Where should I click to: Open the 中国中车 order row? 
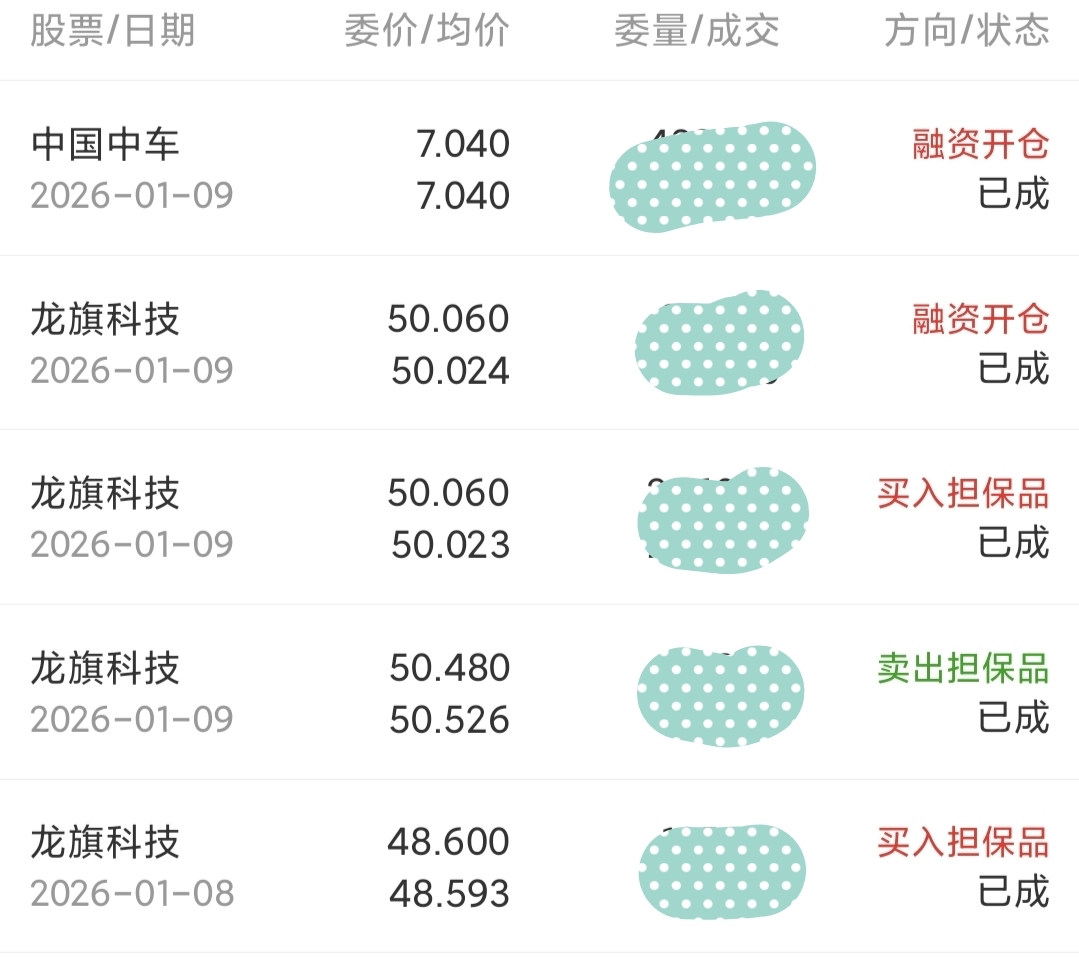[540, 169]
